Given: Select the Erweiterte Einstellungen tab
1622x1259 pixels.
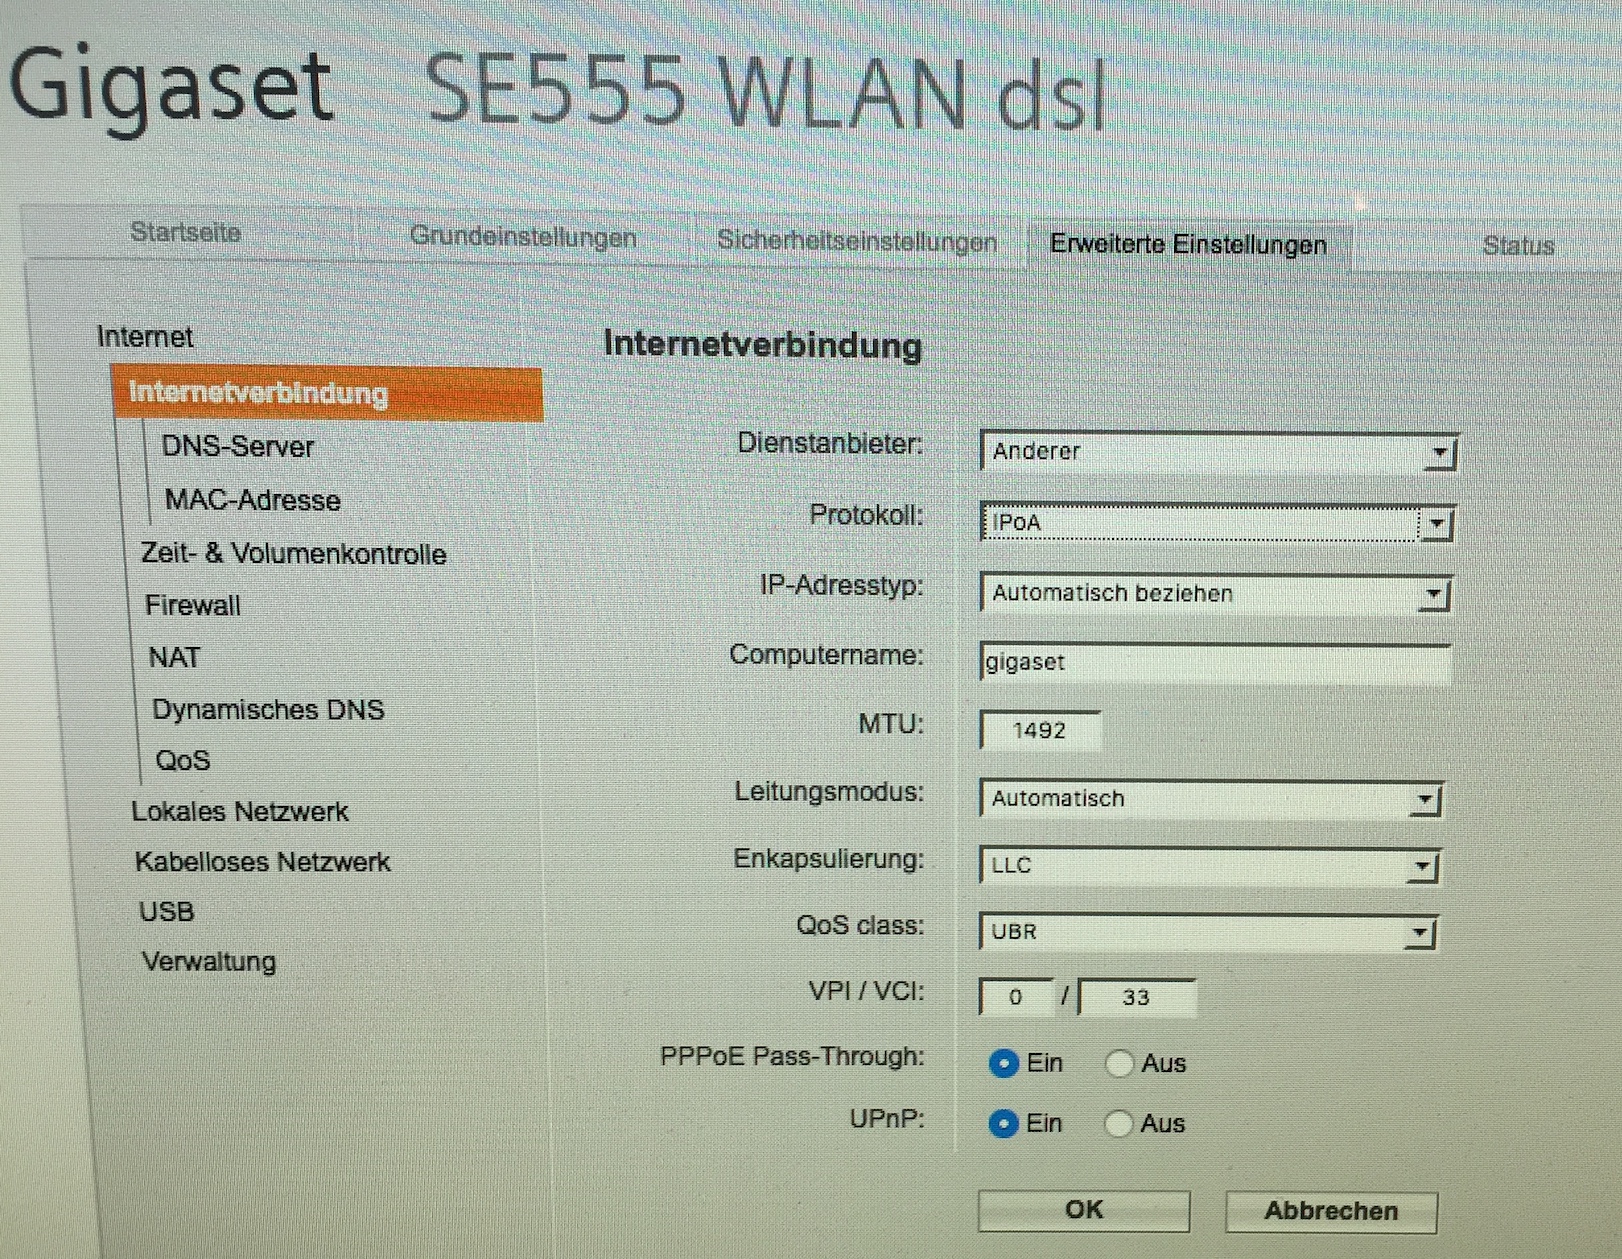Looking at the screenshot, I should point(1188,244).
